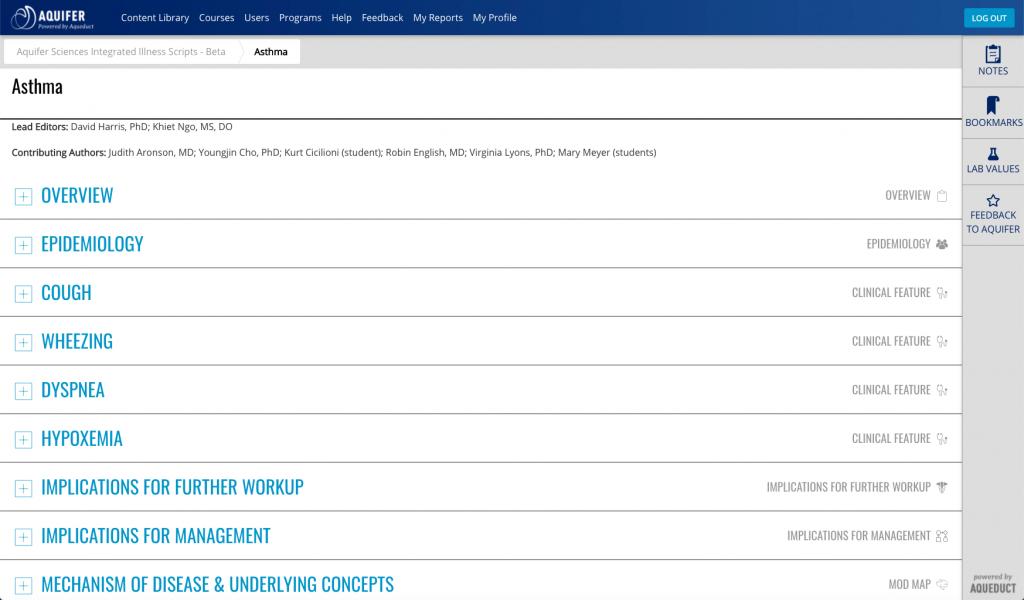
Task: Open the Bookmarks ribbon icon
Action: pyautogui.click(x=993, y=105)
